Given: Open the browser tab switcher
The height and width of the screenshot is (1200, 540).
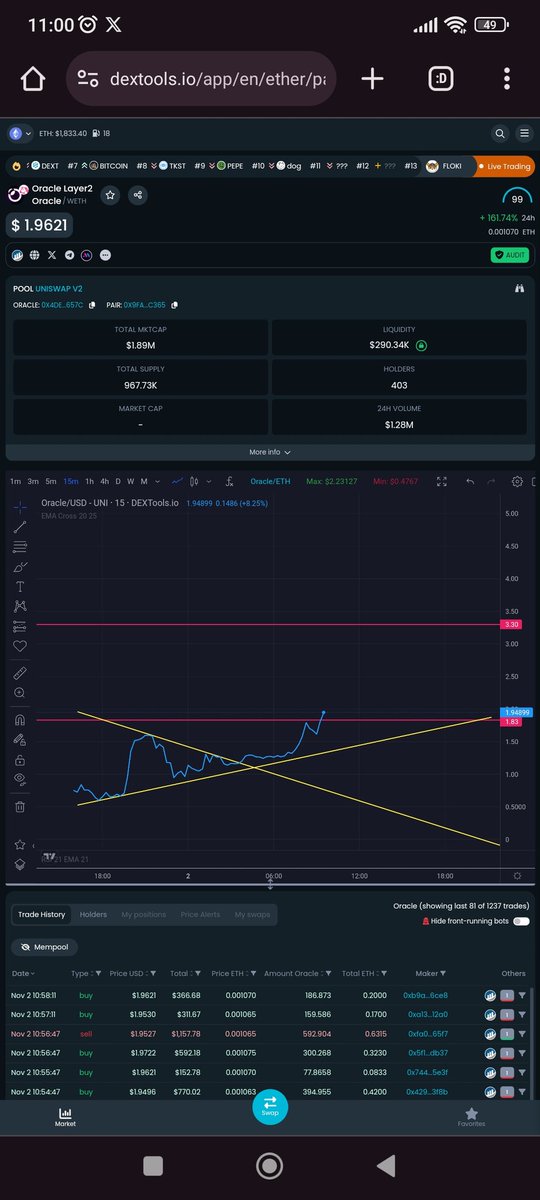Looking at the screenshot, I should (441, 79).
